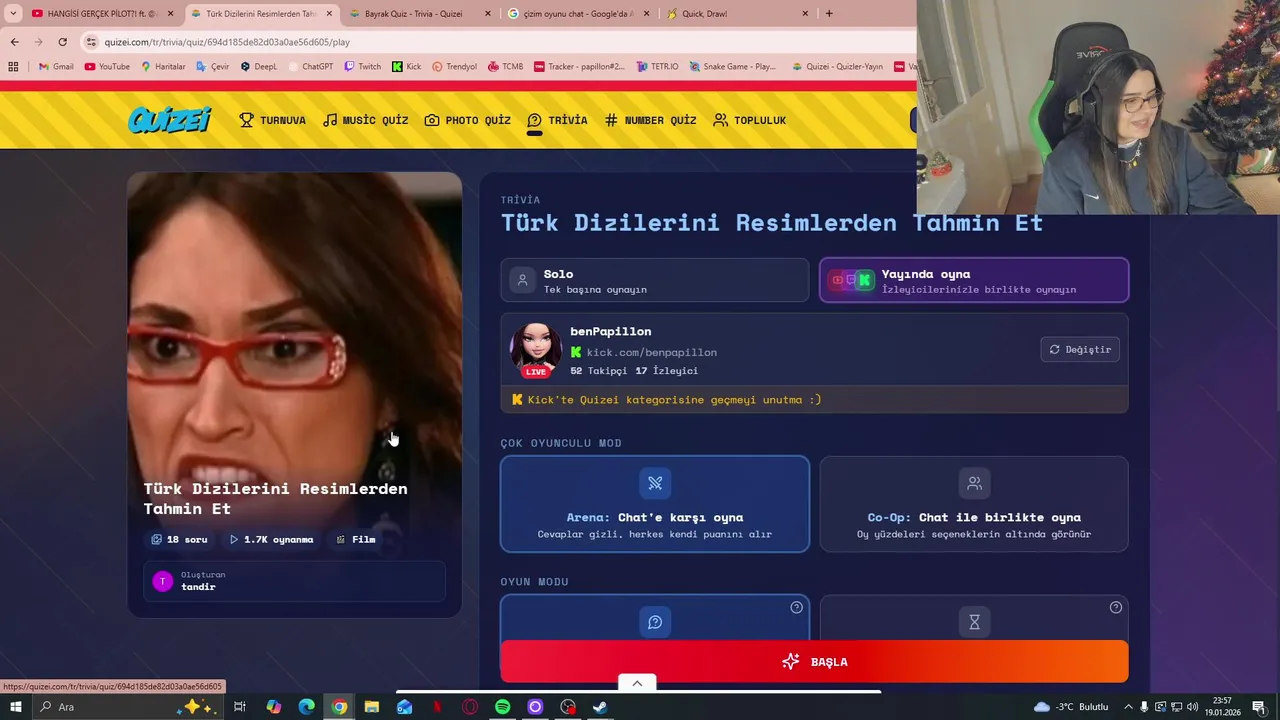1280x720 pixels.
Task: Click browser back arrow
Action: click(14, 42)
